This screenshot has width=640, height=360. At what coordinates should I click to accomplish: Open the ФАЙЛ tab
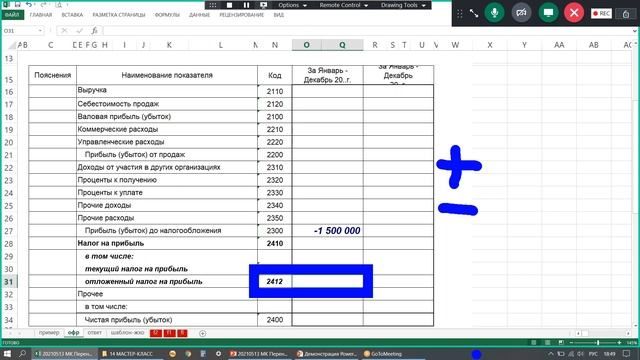[12, 15]
